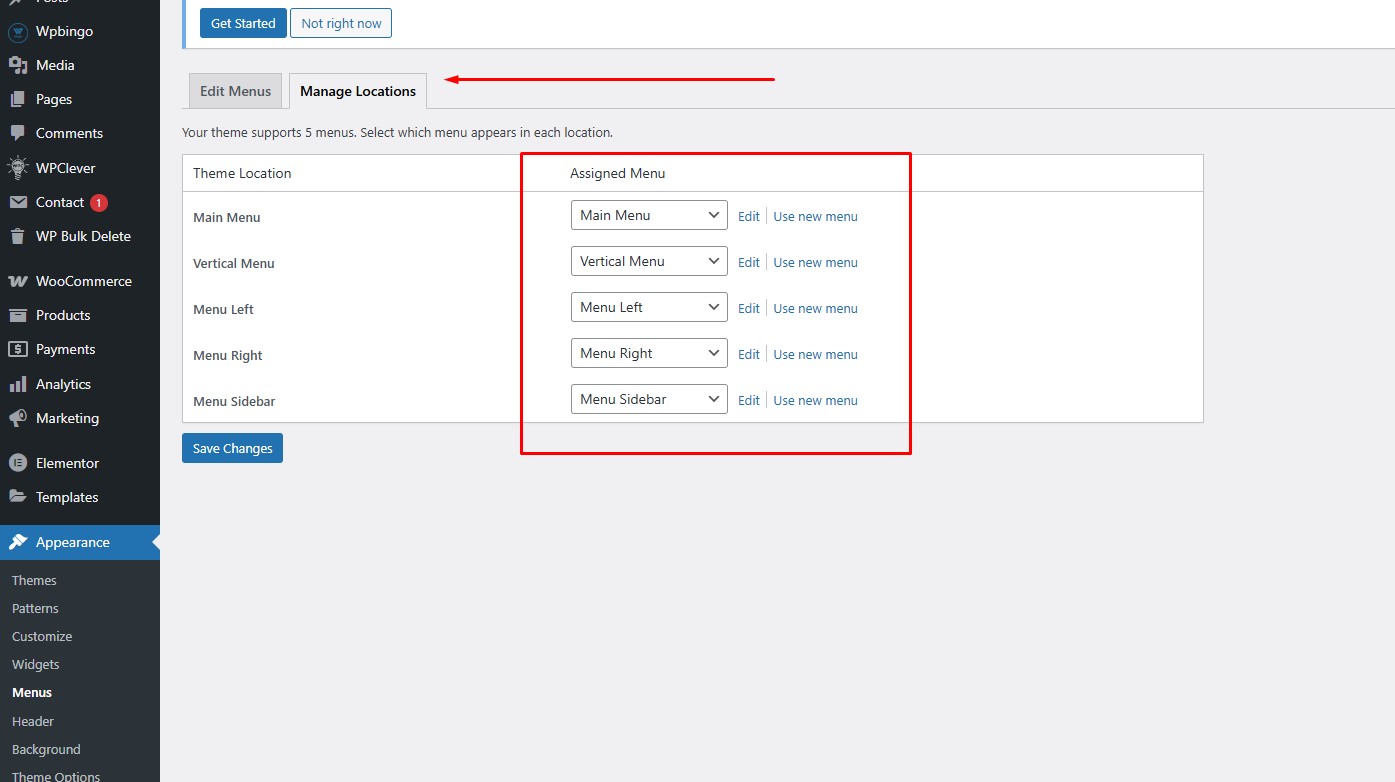Click the Marketing megaphone icon

[x=17, y=418]
